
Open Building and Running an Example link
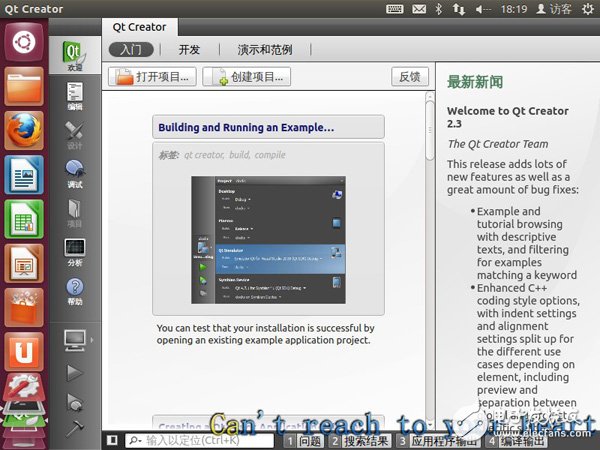(246, 127)
